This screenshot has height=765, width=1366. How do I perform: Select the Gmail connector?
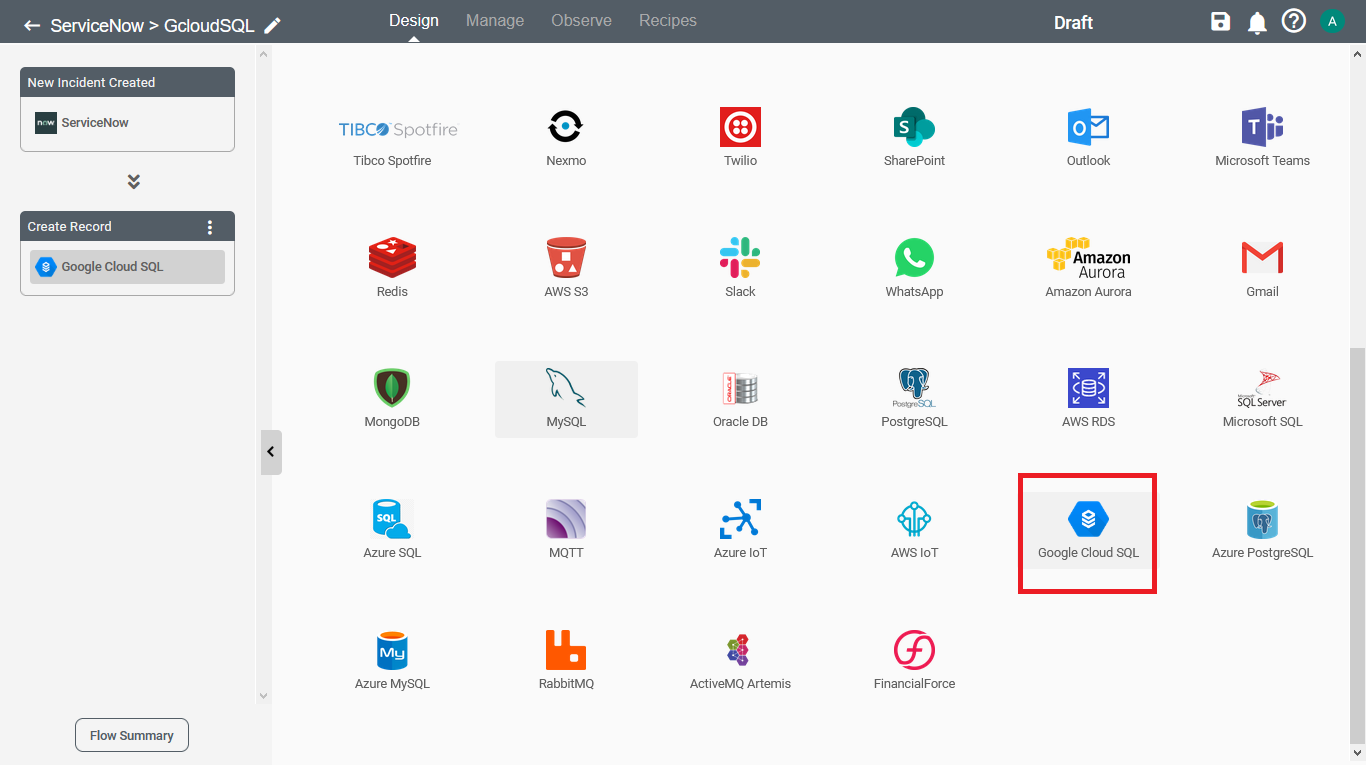coord(1262,269)
